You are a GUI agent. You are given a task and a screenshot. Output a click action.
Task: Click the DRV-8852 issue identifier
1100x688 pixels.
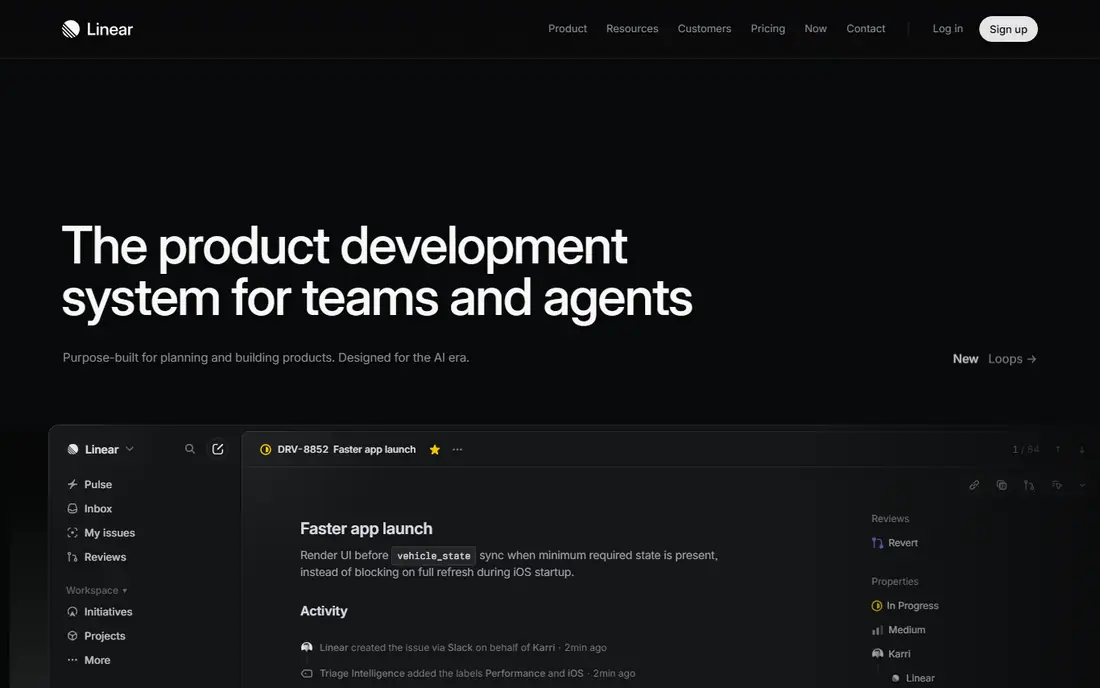click(302, 450)
